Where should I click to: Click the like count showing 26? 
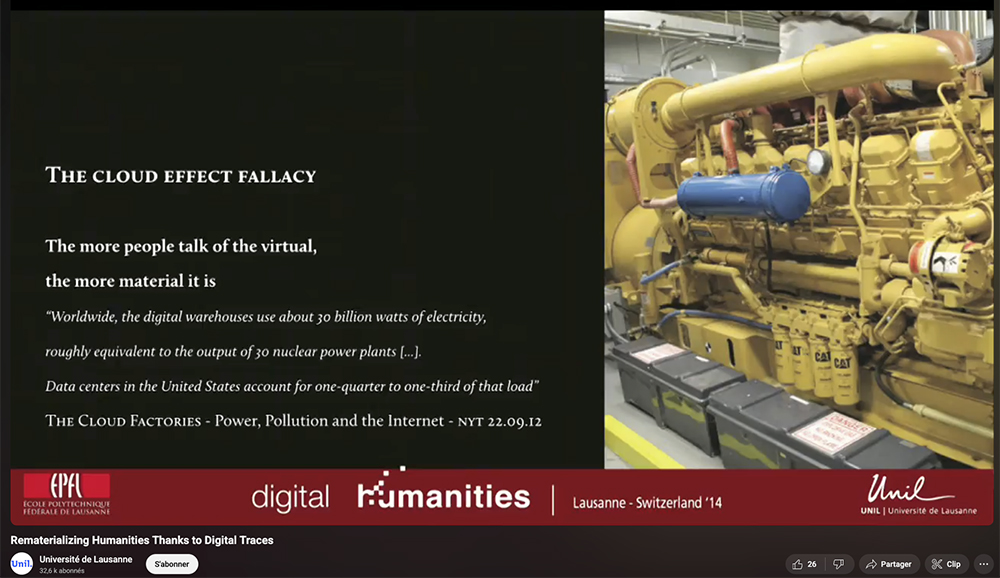813,563
